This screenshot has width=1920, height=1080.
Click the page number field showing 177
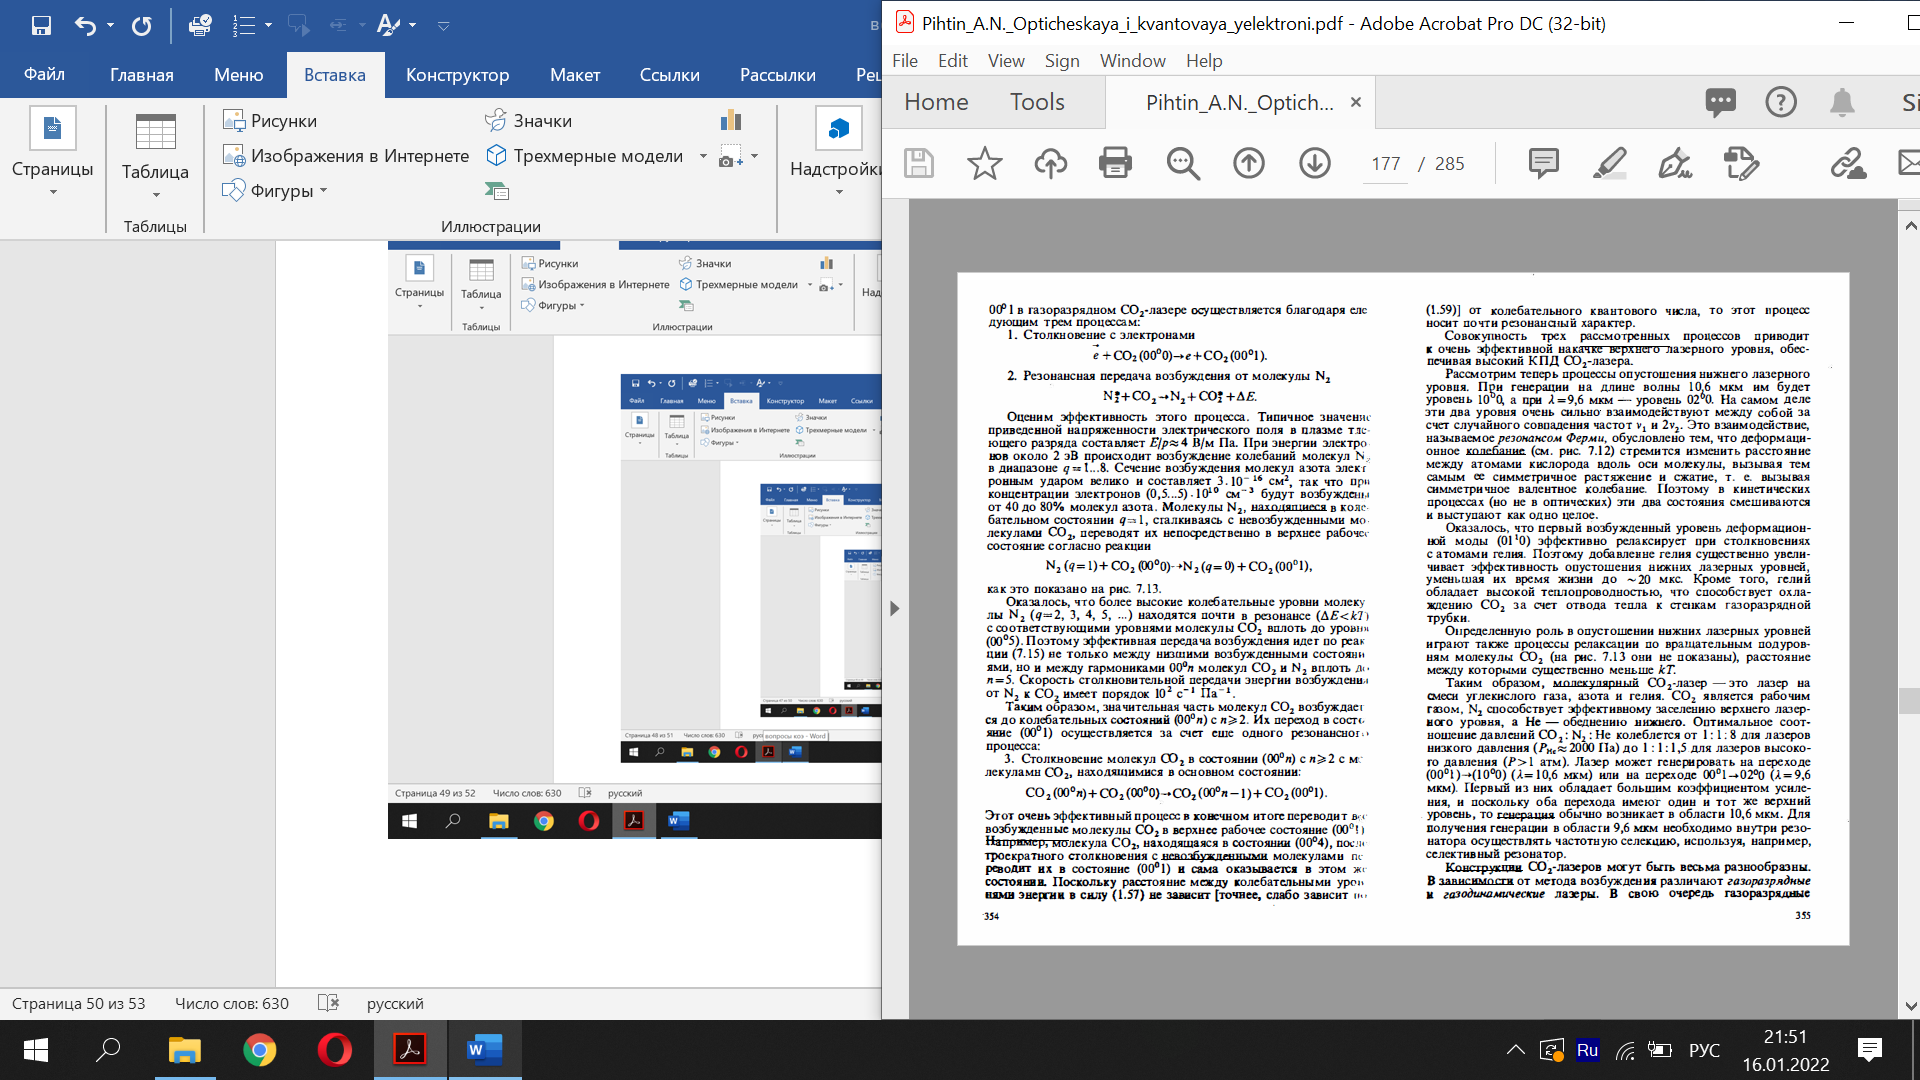coord(1386,164)
